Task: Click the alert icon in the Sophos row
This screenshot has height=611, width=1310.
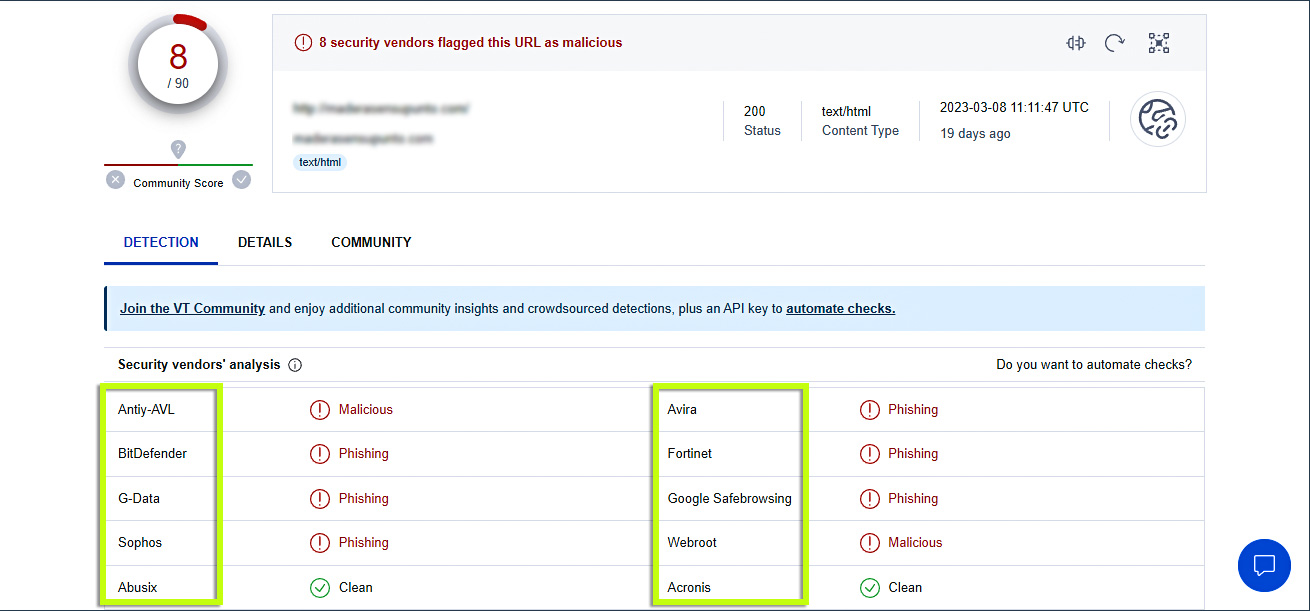Action: pos(320,542)
